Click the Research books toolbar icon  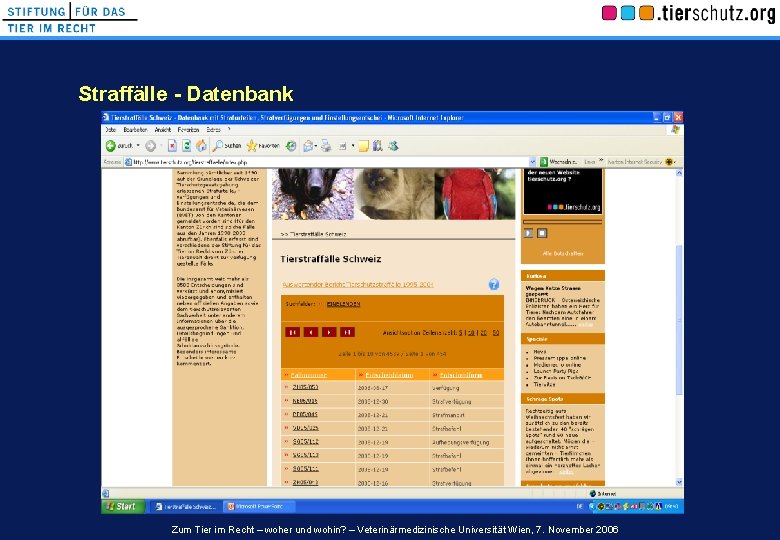[378, 146]
